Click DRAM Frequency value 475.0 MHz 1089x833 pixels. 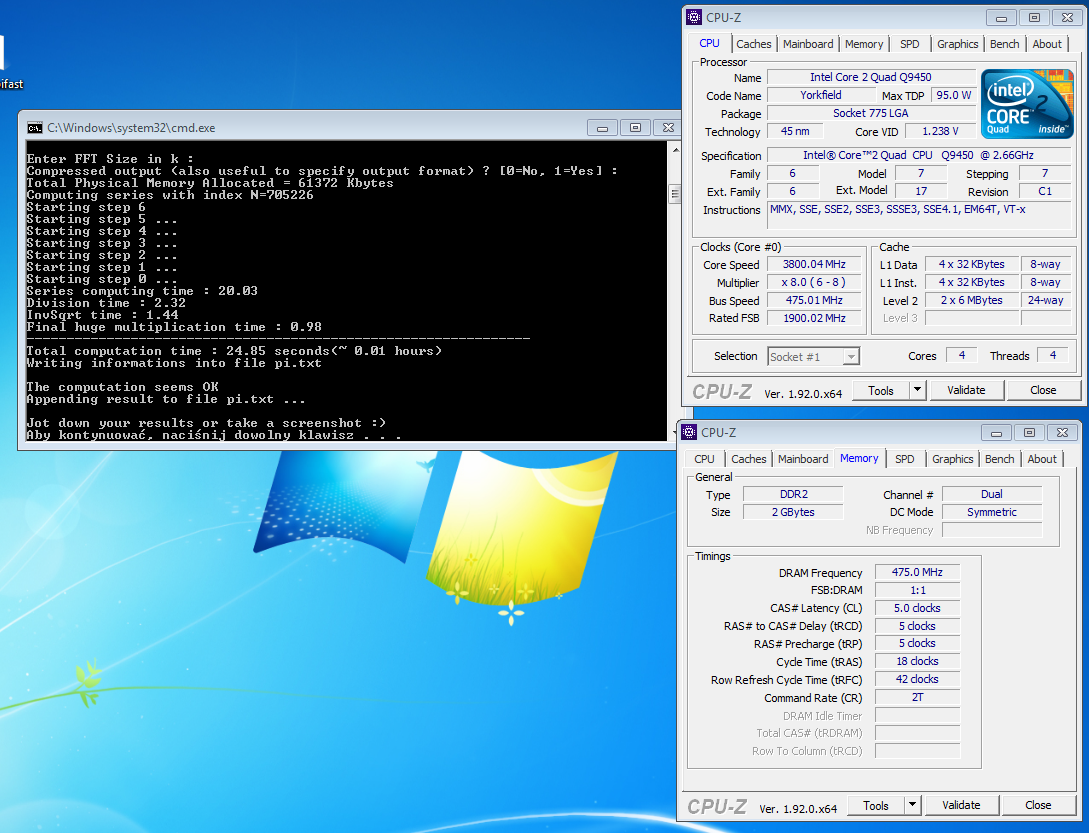point(917,572)
